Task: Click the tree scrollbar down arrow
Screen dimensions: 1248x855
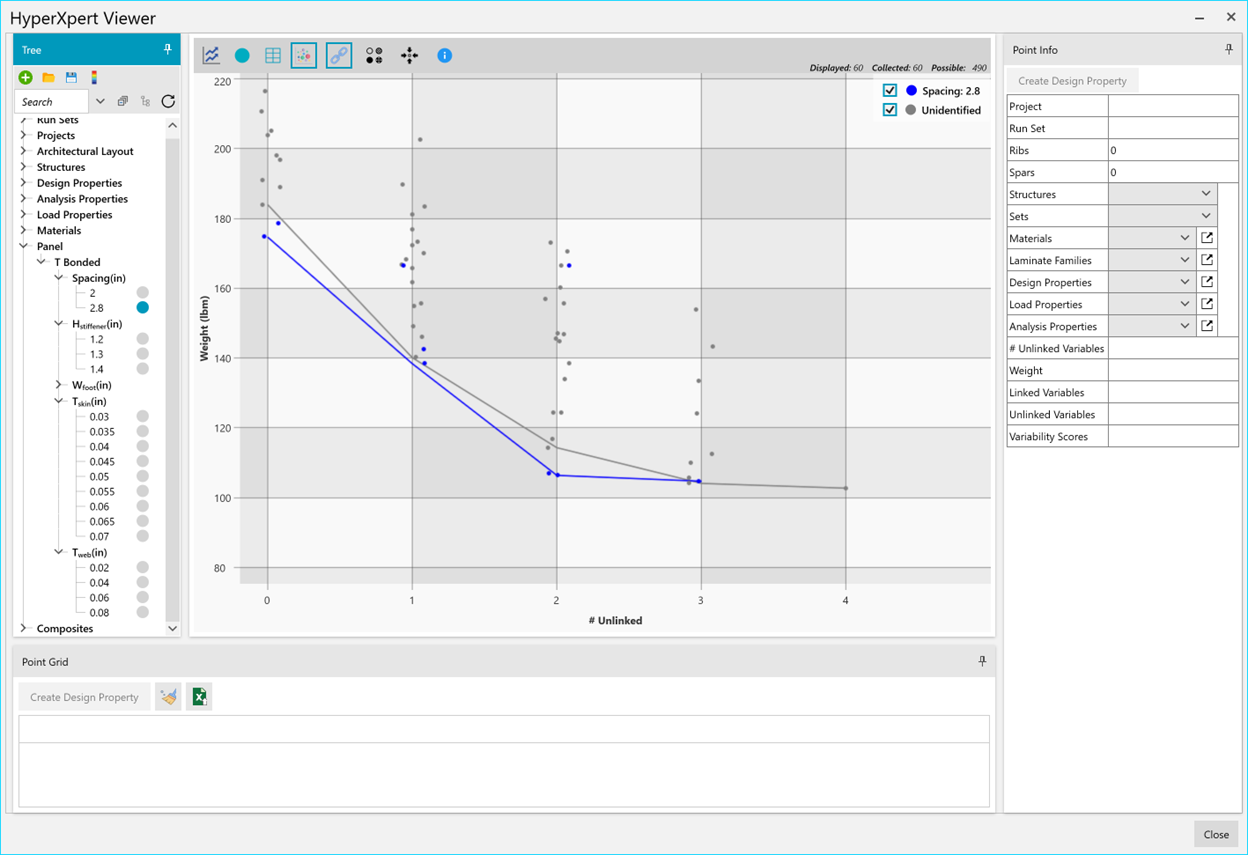Action: 173,628
